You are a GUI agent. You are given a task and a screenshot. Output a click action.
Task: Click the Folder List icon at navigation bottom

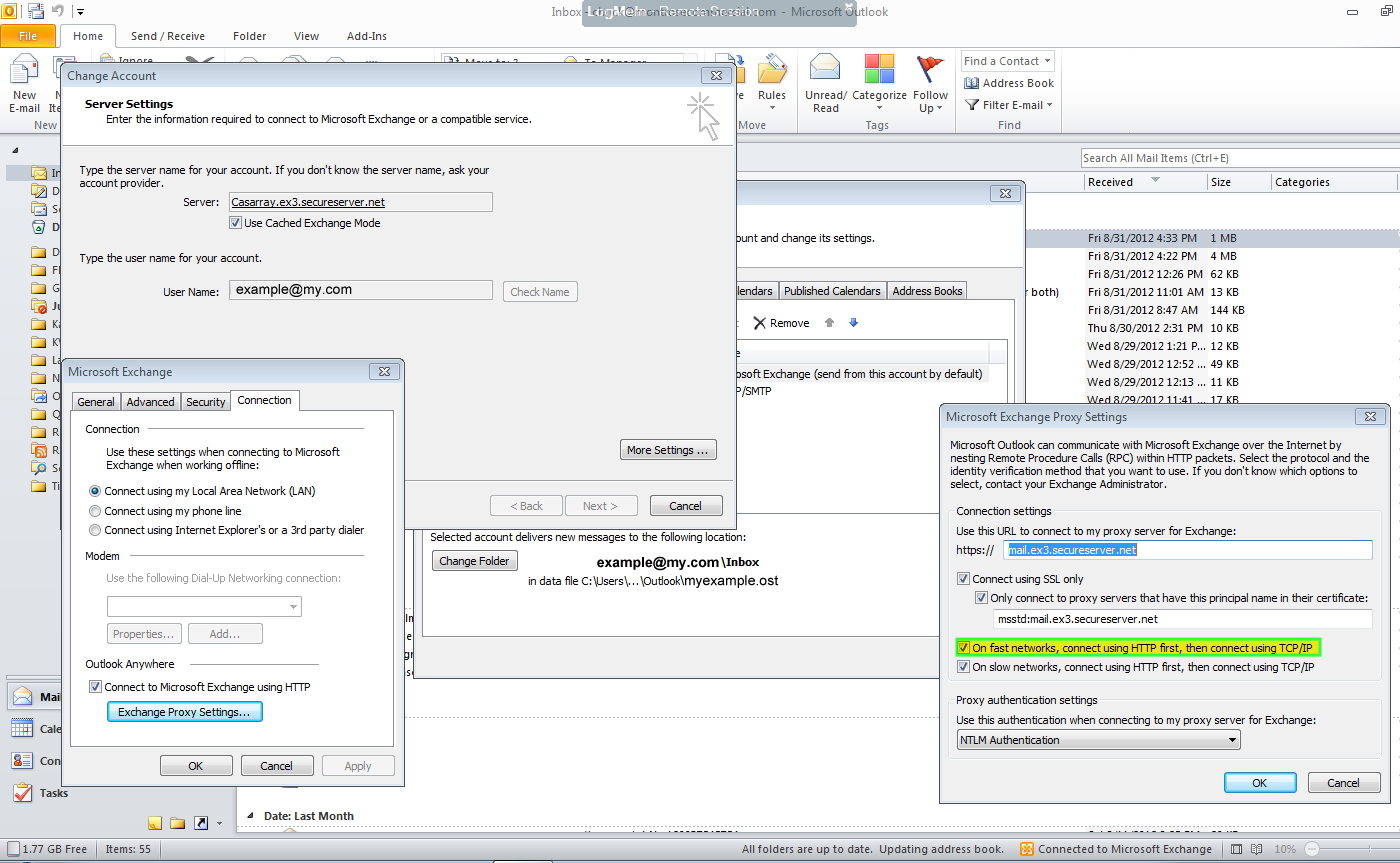(x=177, y=823)
